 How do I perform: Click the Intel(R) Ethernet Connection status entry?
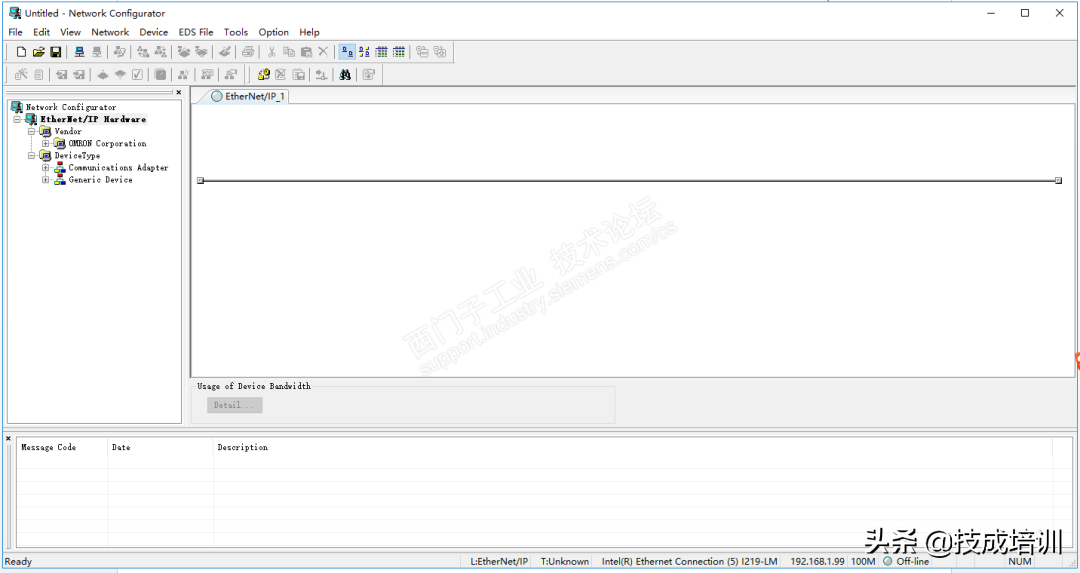689,561
